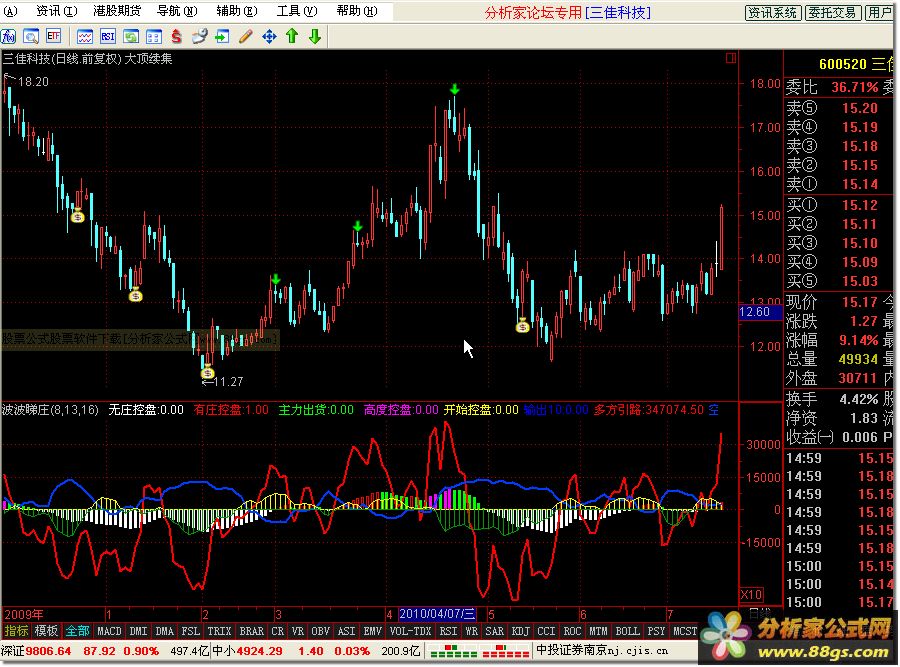900x667 pixels.
Task: Click the magnifier search window icon
Action: point(31,37)
